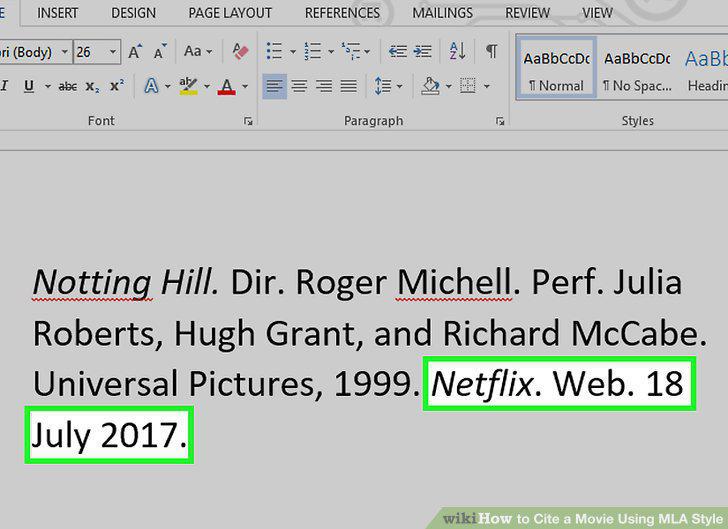Screen dimensions: 728x529
Task: Click the text "July 2017."
Action: 109,435
